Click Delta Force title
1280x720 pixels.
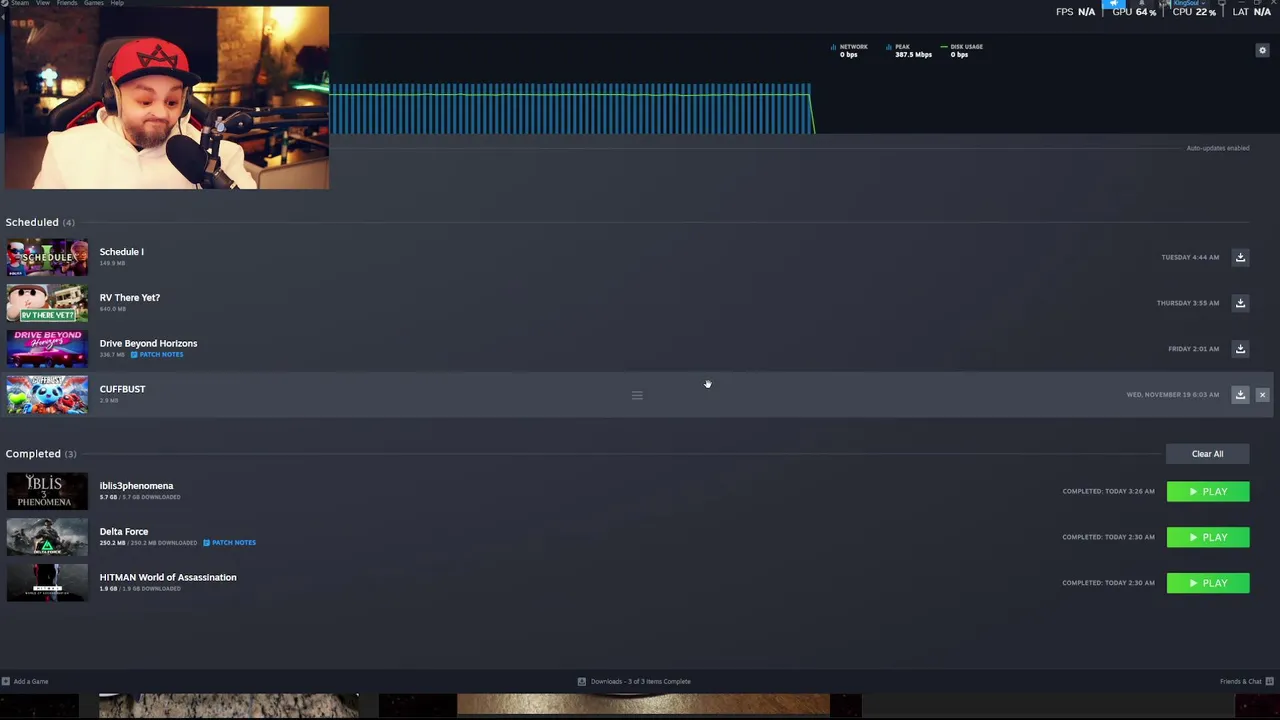(x=123, y=532)
